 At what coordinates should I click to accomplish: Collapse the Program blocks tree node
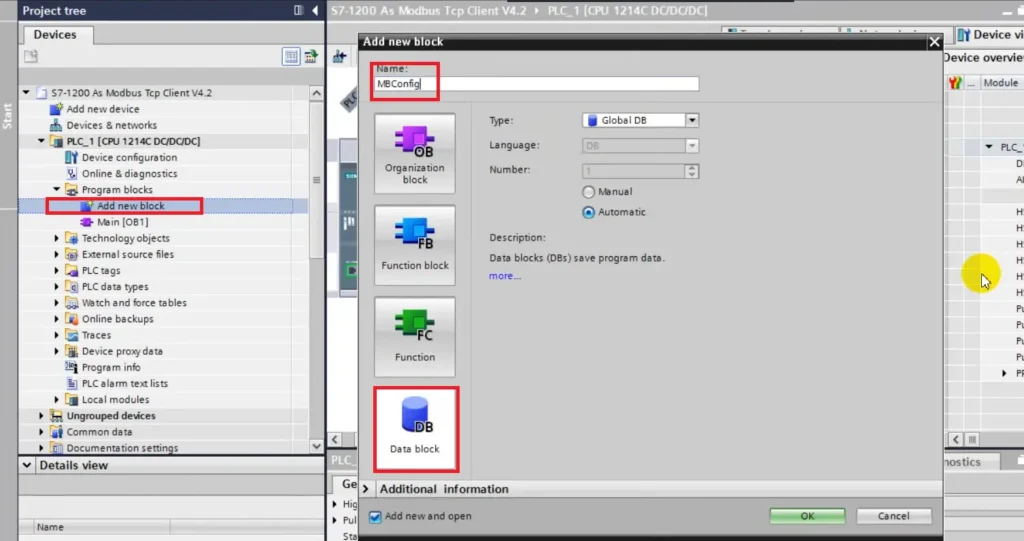click(x=57, y=189)
